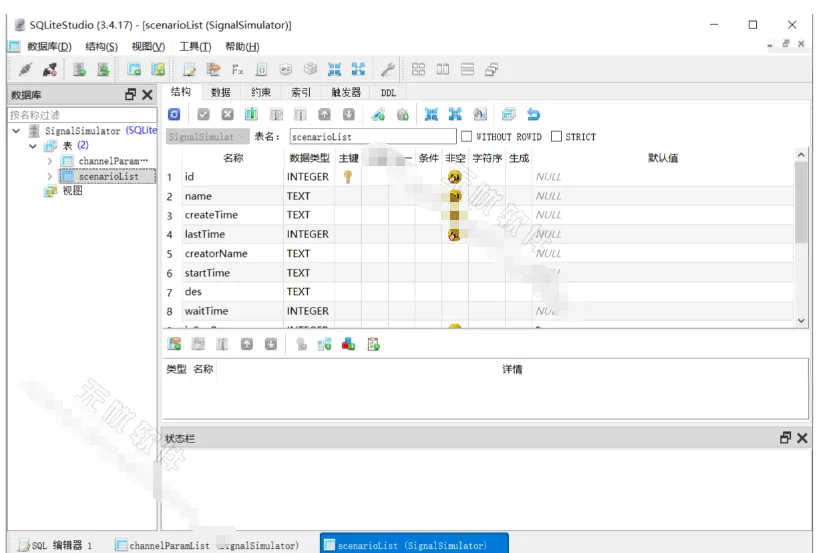Select the createTime column row

[x=478, y=215]
